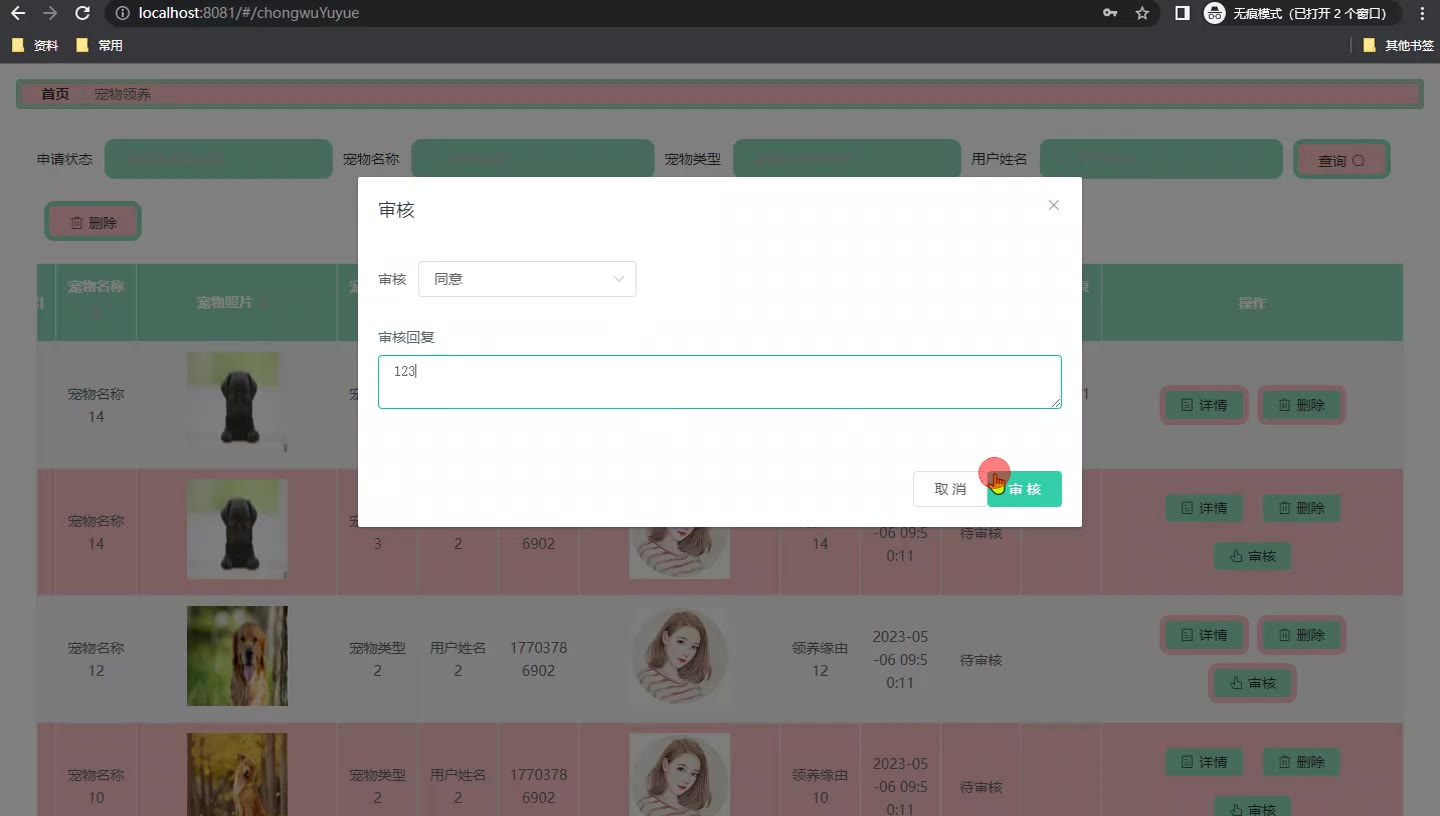Open the saved passwords key icon

click(1110, 13)
